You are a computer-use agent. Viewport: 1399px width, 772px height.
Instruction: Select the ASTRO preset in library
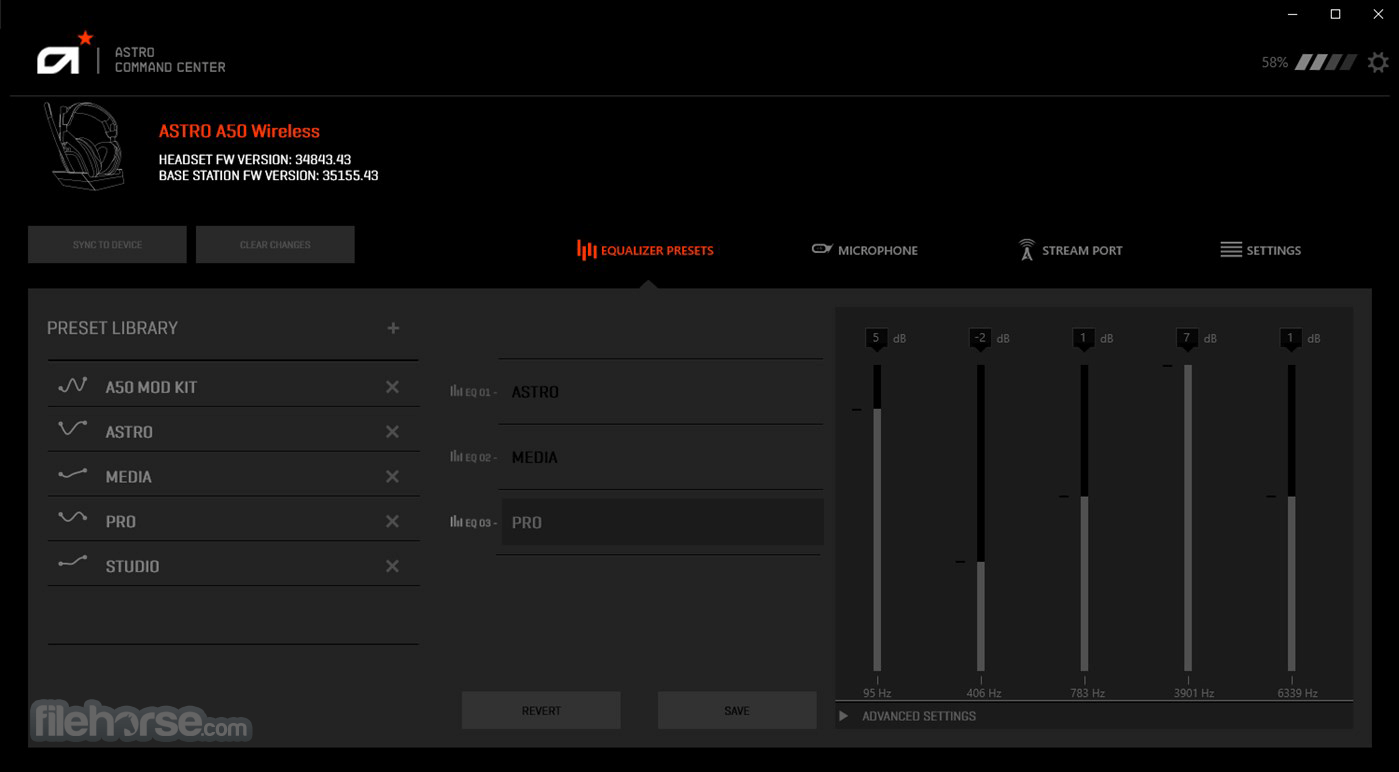(x=233, y=432)
